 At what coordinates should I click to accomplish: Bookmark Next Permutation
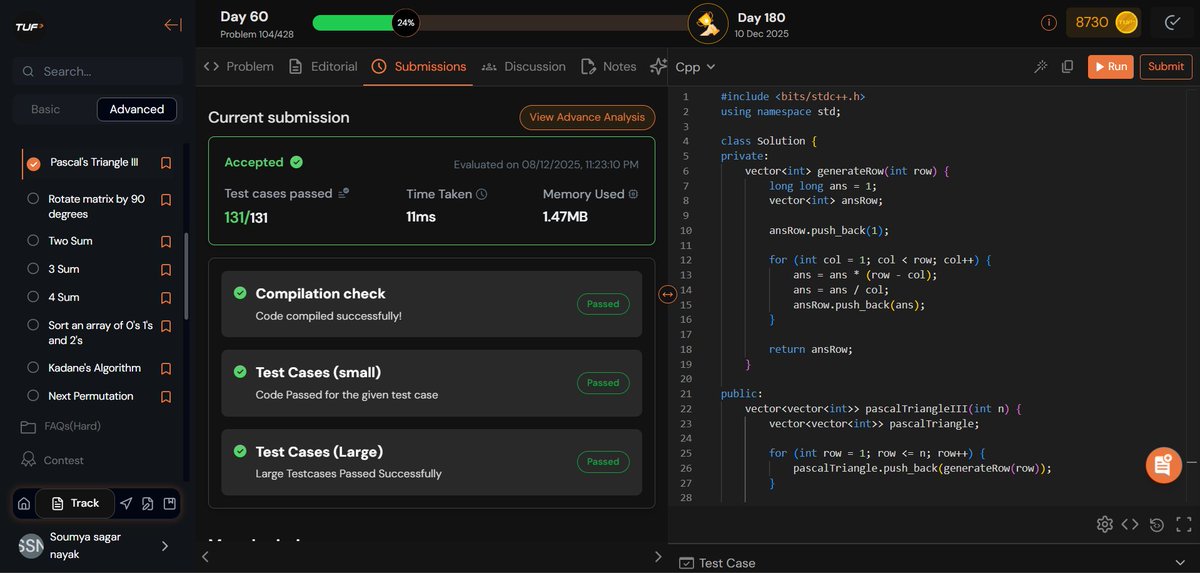coord(166,396)
